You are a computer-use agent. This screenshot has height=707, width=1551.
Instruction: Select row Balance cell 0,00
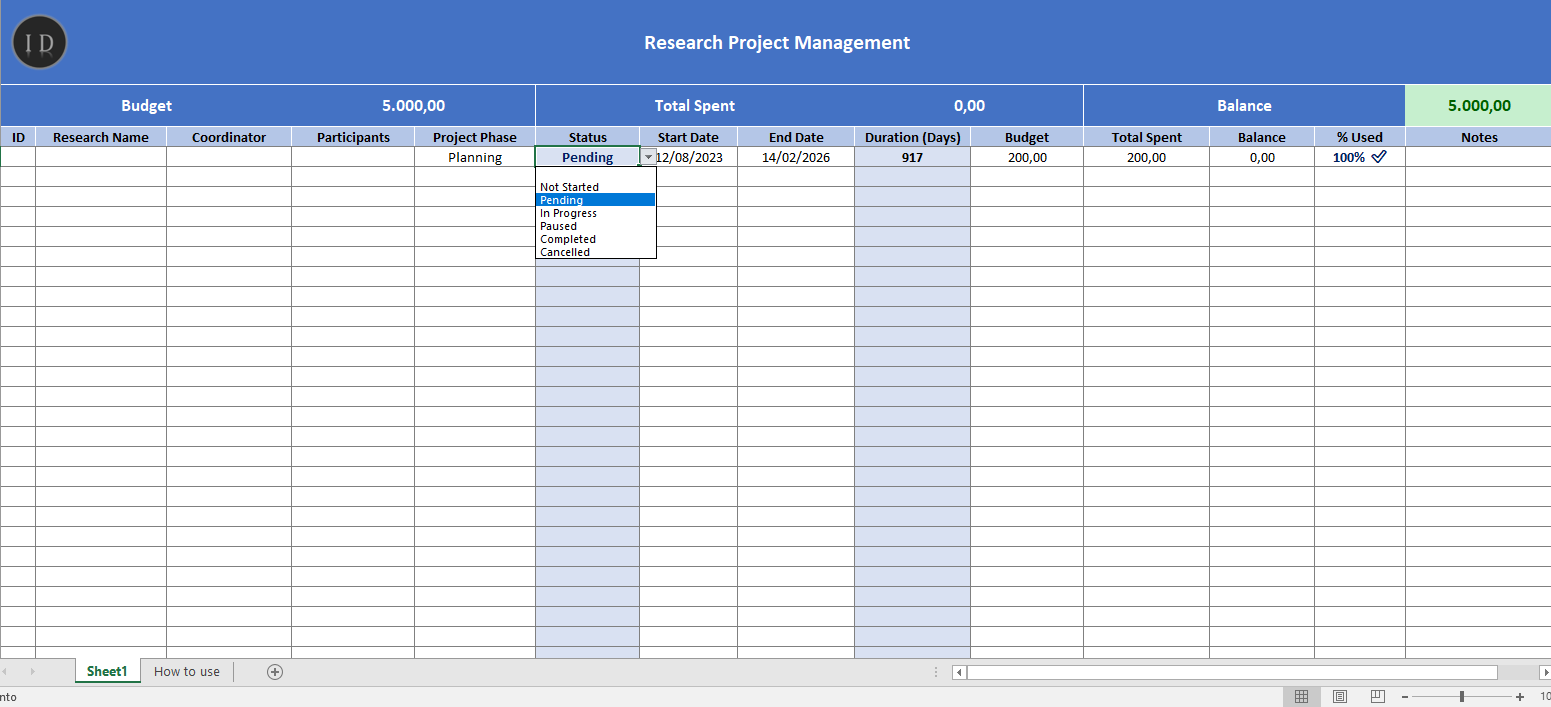tap(1262, 157)
